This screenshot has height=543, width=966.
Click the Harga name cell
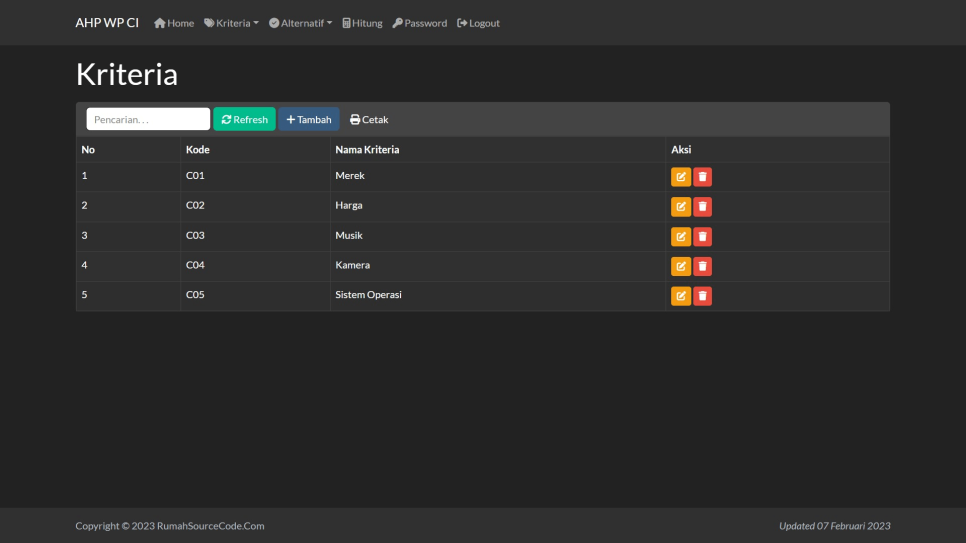(498, 206)
